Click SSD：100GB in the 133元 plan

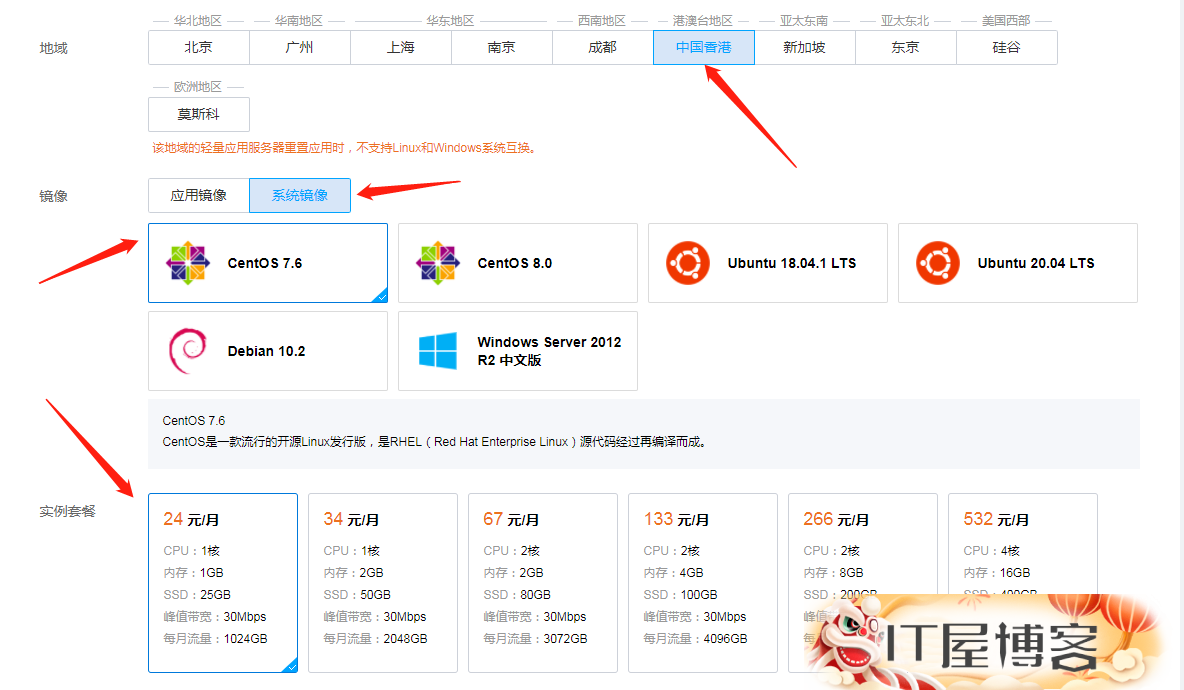click(x=680, y=595)
